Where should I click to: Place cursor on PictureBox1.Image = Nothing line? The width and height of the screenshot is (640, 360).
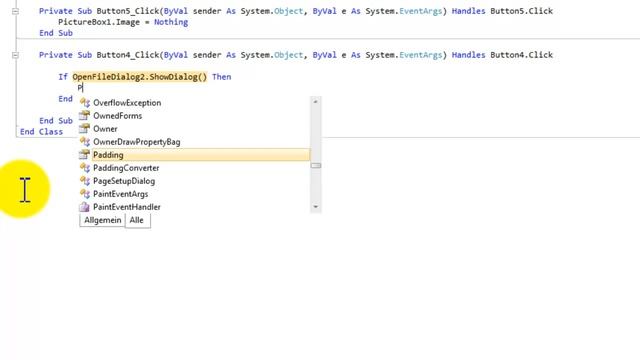coord(123,22)
